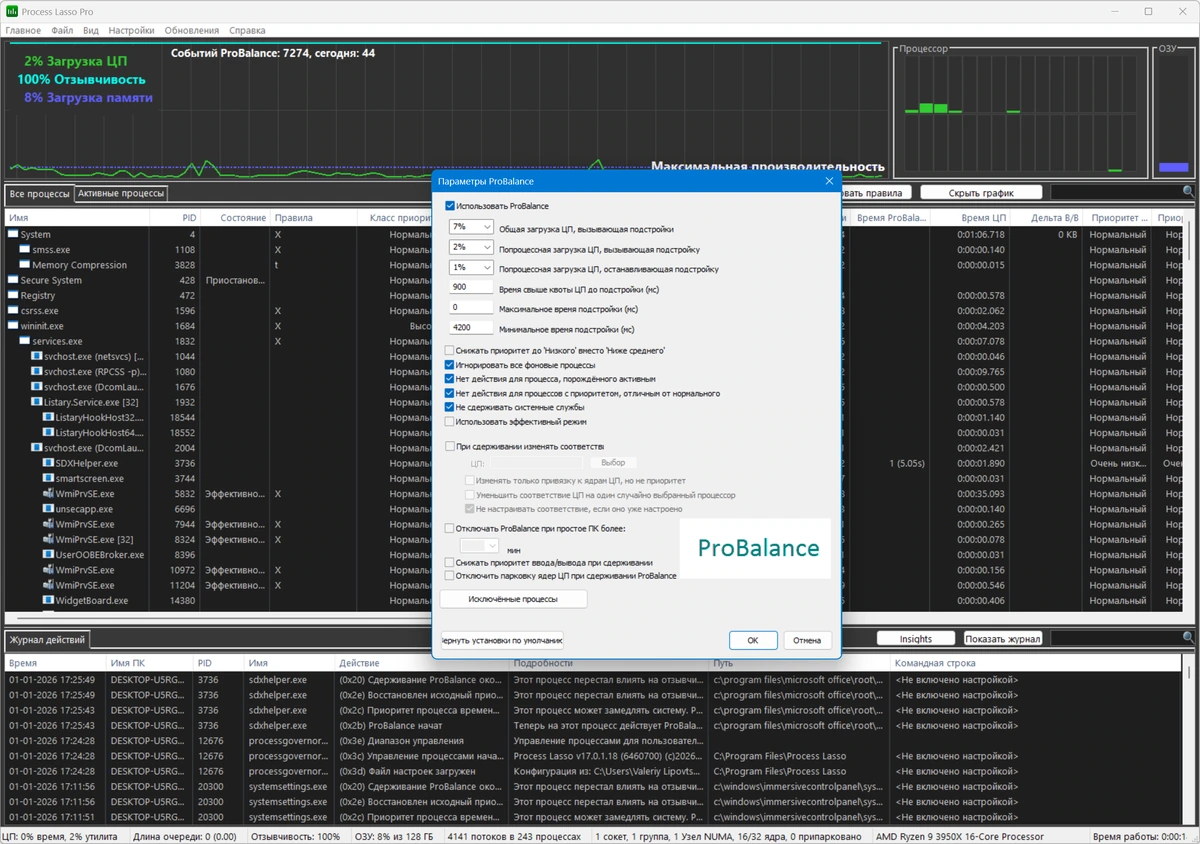Open the 2% per-process CPU load dropdown
The width and height of the screenshot is (1200, 844).
tap(471, 247)
